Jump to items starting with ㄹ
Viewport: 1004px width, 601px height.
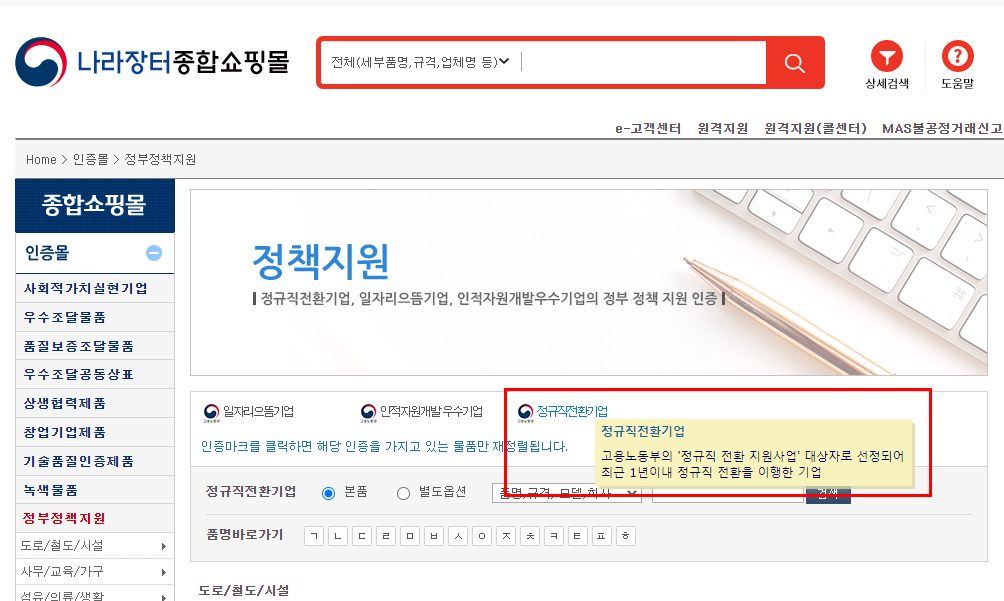pos(385,536)
